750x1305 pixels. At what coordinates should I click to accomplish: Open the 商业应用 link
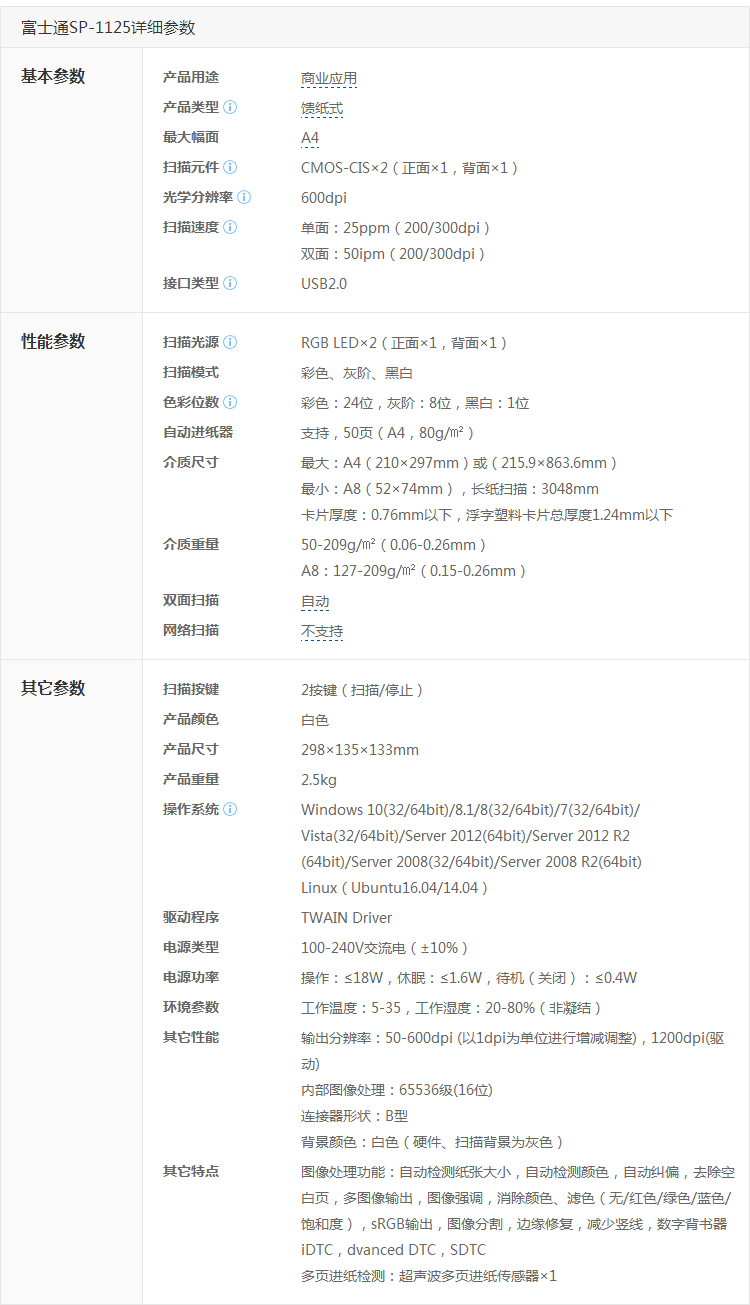tap(329, 78)
